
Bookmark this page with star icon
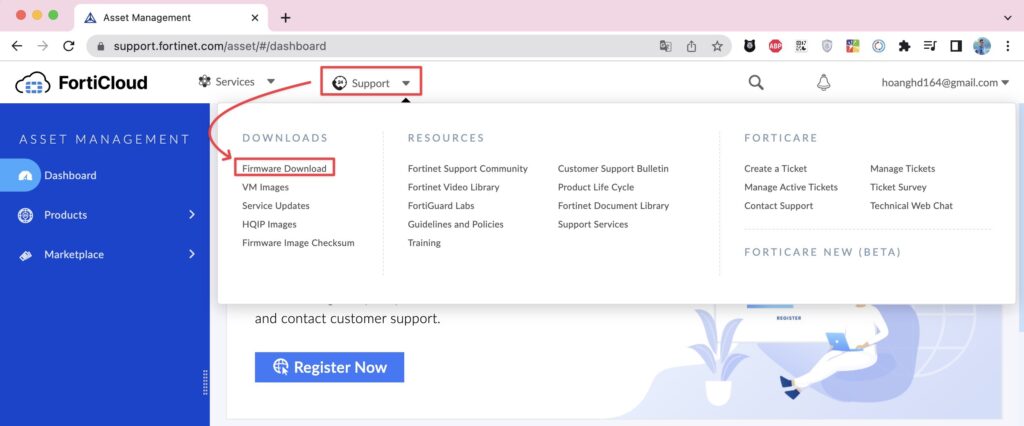coord(717,46)
